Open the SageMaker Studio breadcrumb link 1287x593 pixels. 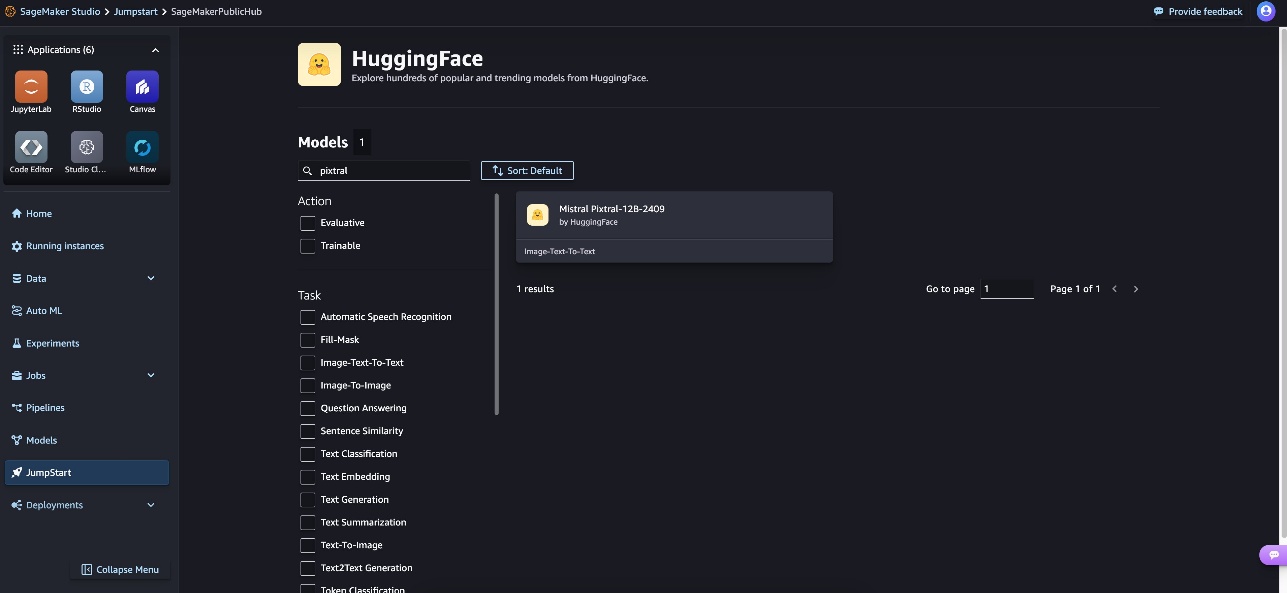point(60,11)
